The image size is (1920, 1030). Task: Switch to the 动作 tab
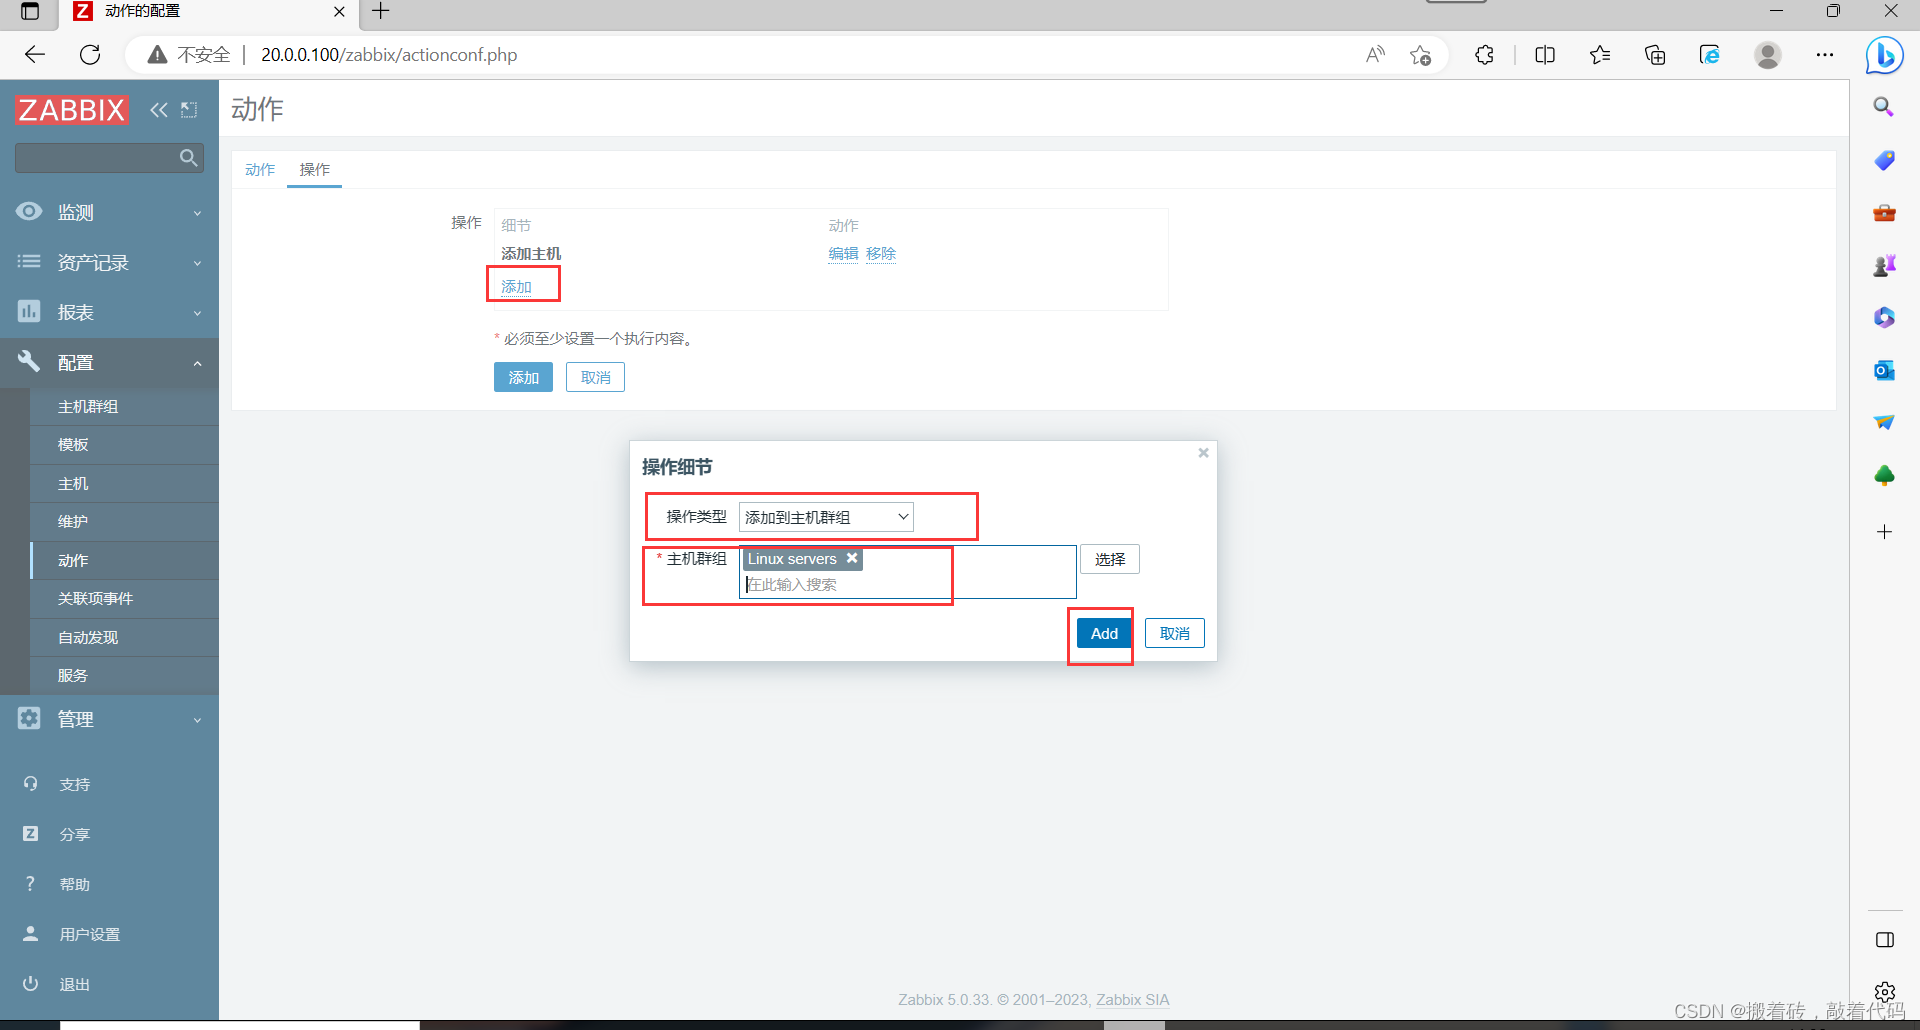[x=260, y=169]
